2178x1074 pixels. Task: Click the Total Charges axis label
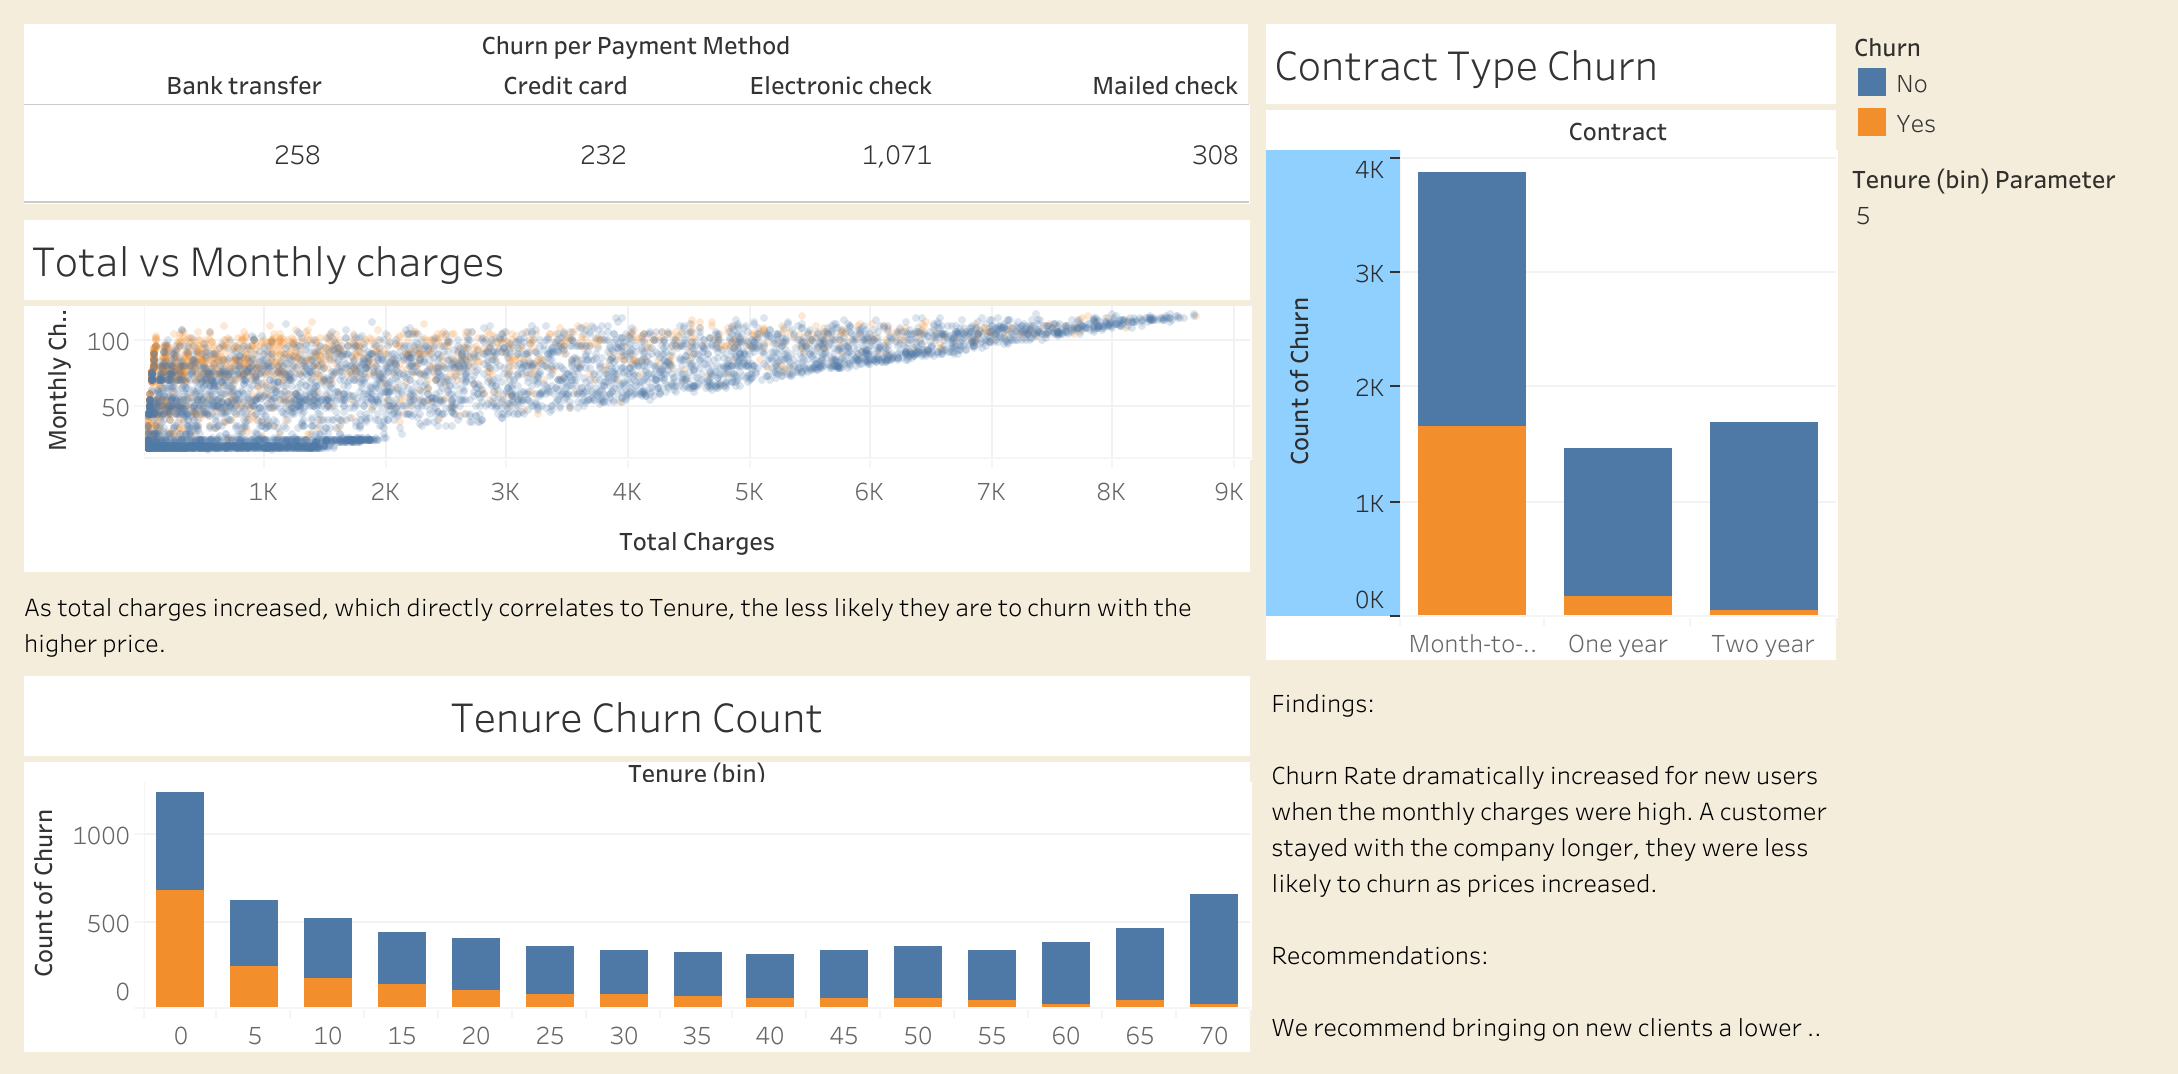(697, 541)
